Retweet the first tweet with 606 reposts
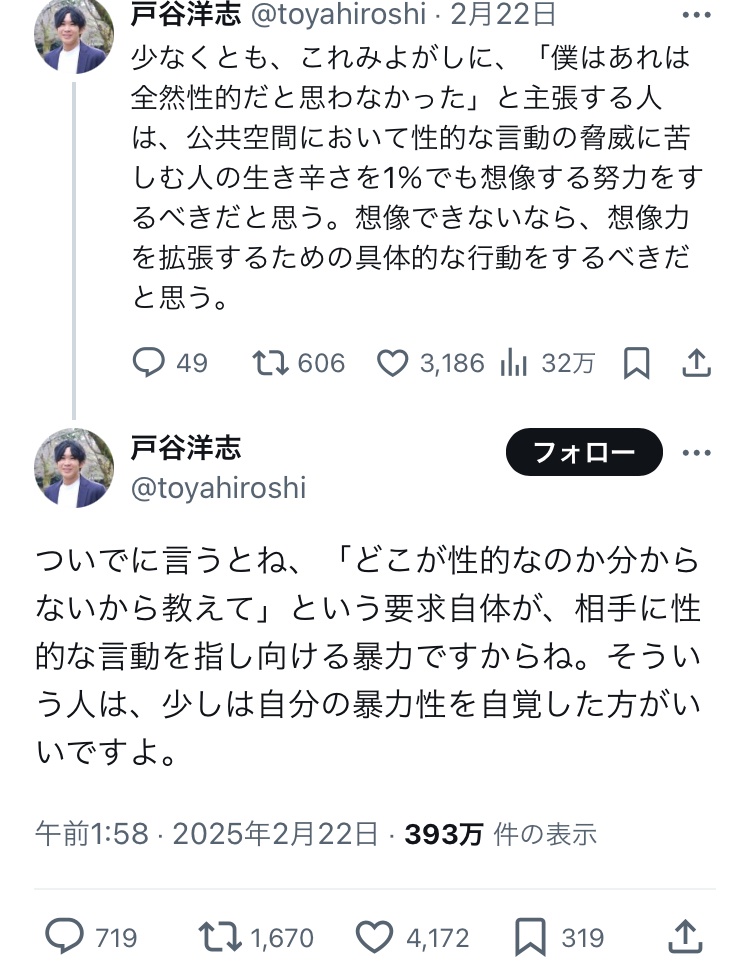Viewport: 750px width, 965px height. (x=269, y=363)
